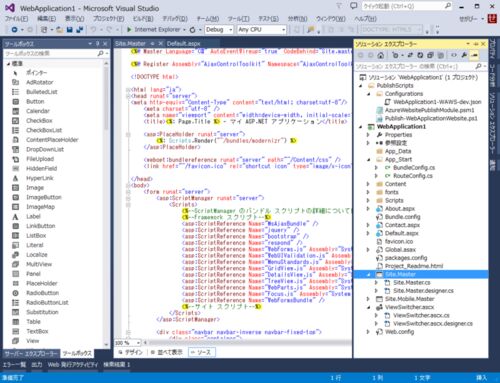Open the 出力 (Output) panel tab
This screenshot has width=500, height=383.
(x=37, y=365)
